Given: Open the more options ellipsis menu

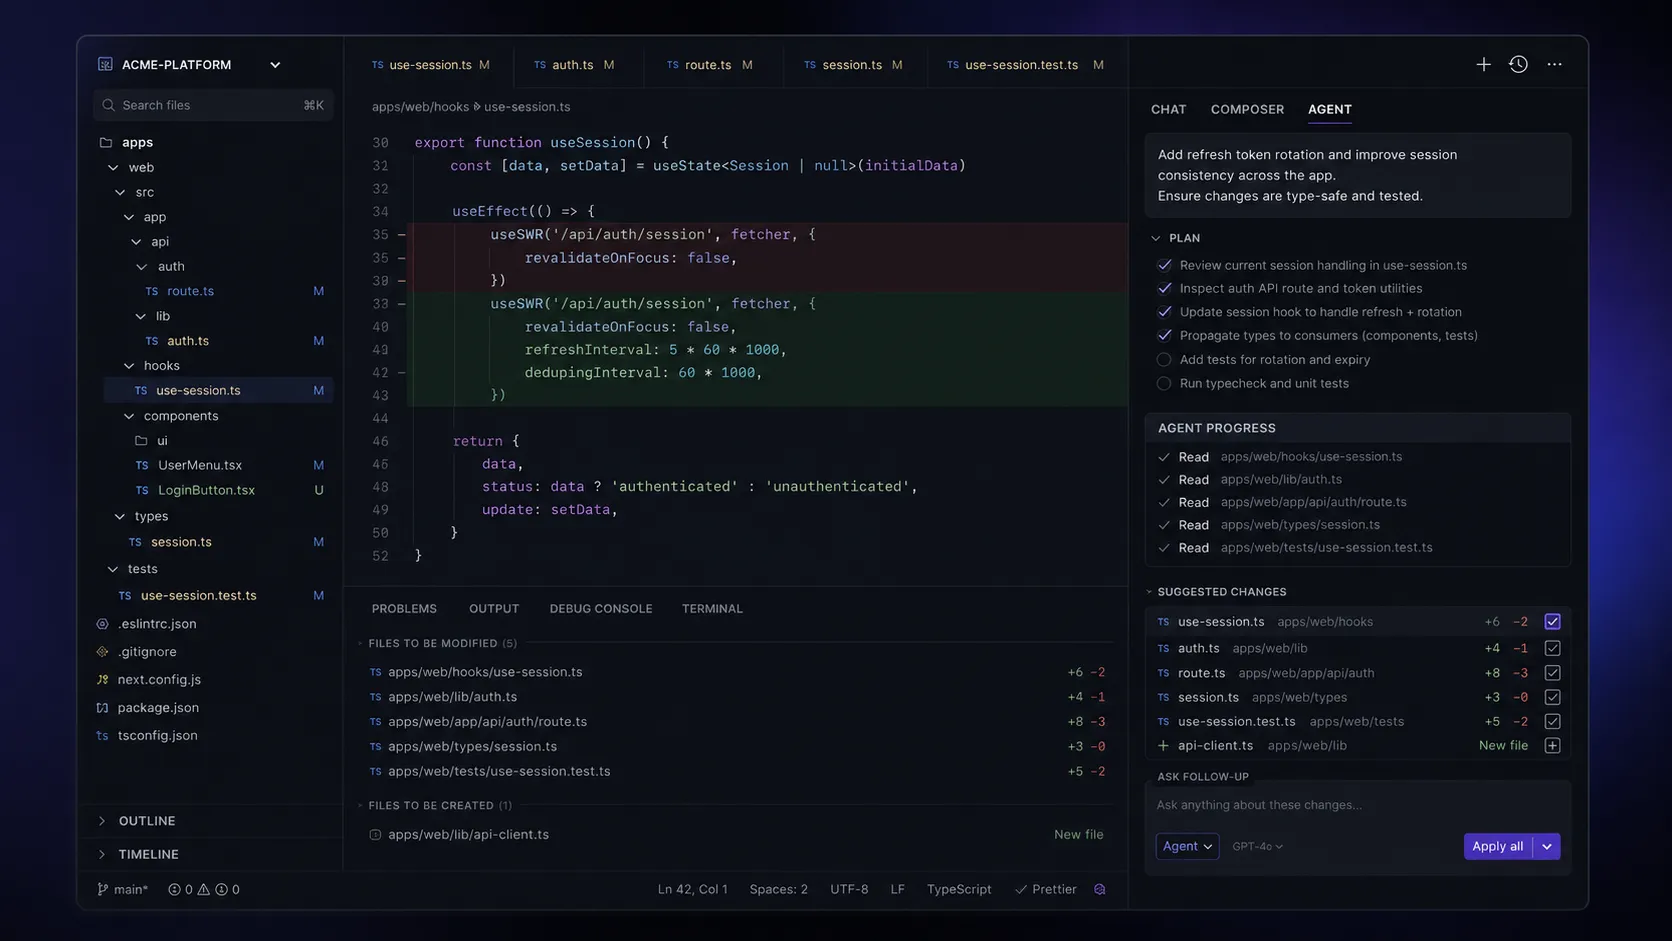Looking at the screenshot, I should pos(1554,64).
